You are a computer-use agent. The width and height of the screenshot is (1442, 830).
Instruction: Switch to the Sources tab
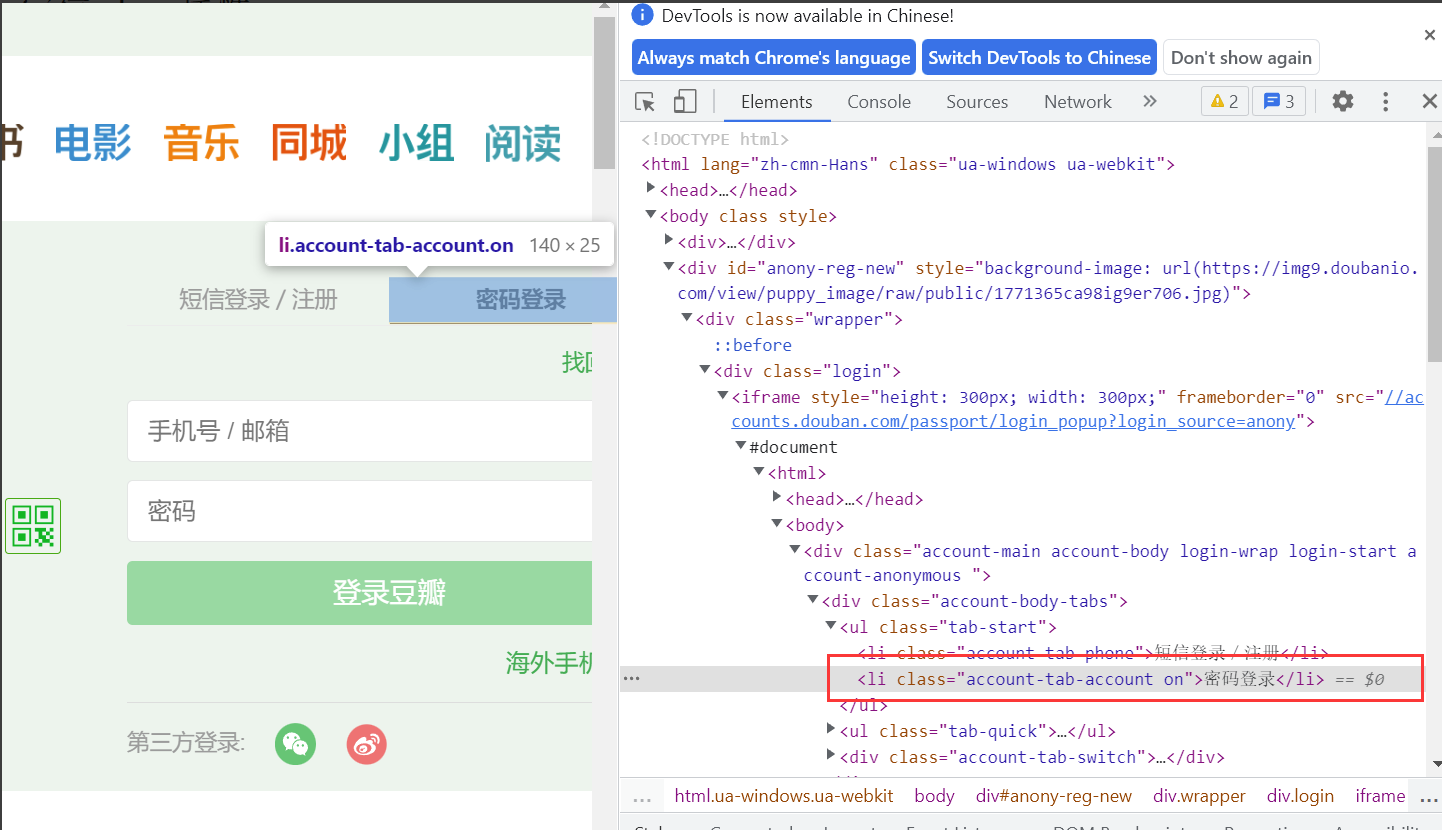click(977, 101)
